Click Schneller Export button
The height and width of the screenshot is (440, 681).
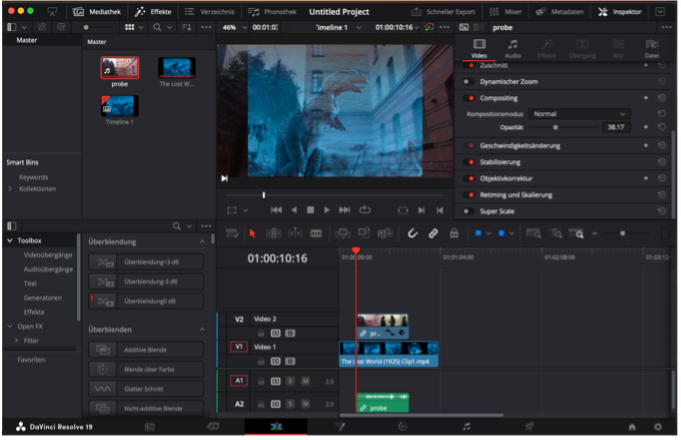point(443,12)
